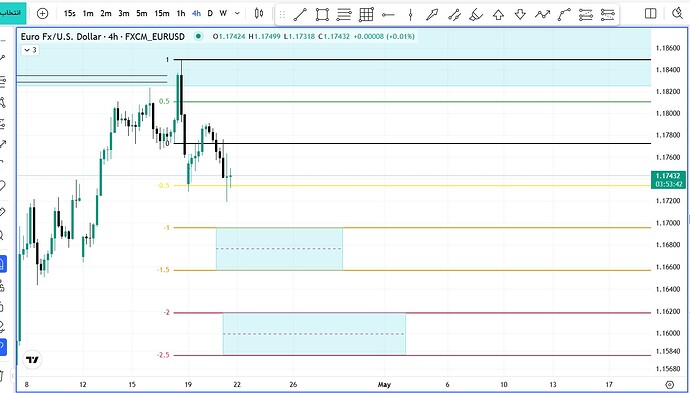Select the second-to-last position tool in favorites bar

[x=586, y=15]
